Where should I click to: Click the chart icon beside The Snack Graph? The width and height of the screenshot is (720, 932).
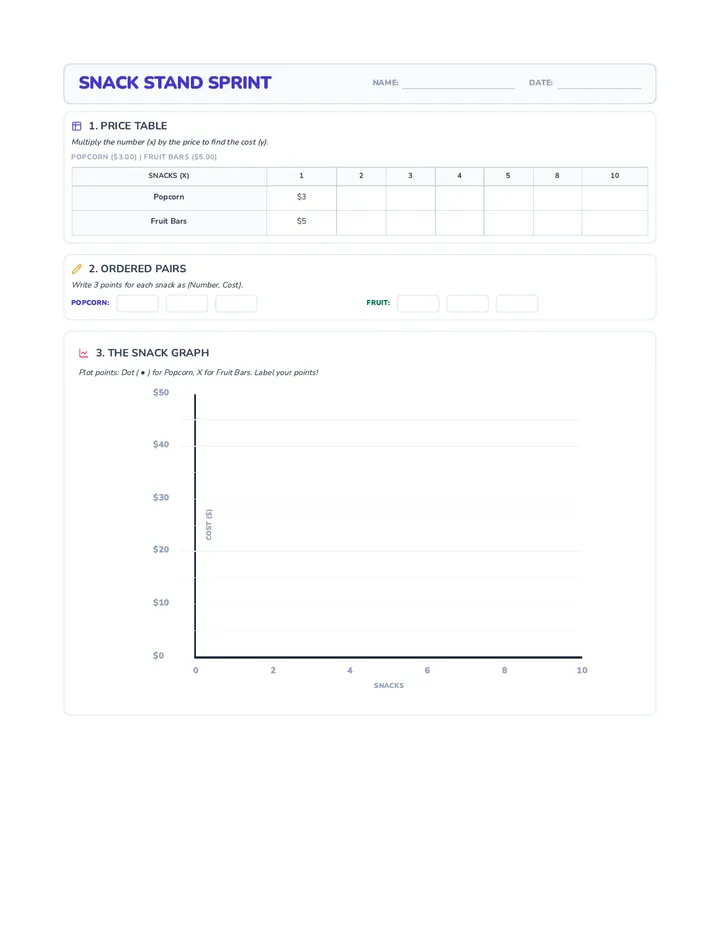84,353
